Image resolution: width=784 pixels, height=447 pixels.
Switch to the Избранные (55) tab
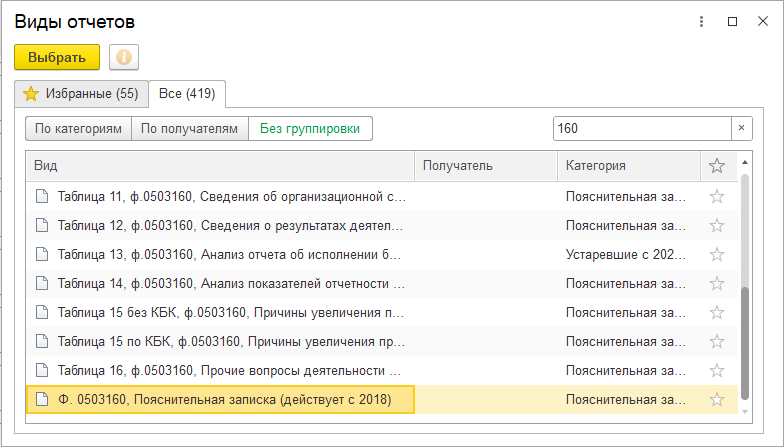pos(82,94)
